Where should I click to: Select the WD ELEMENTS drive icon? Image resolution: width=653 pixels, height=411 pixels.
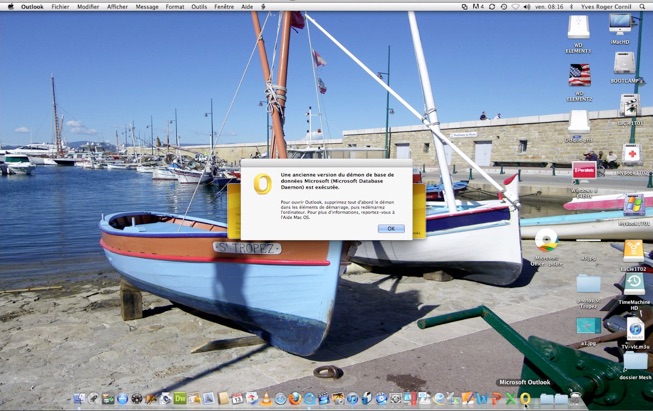click(578, 27)
